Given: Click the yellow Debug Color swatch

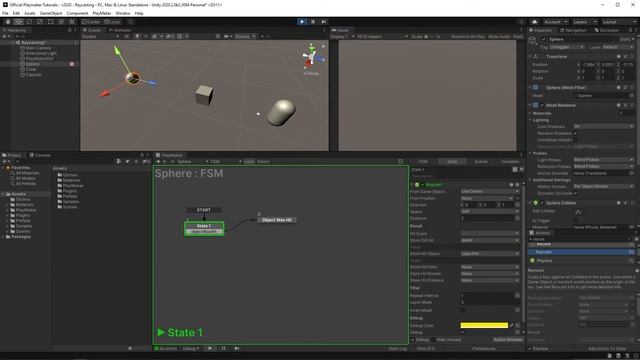Looking at the screenshot, I should [484, 325].
